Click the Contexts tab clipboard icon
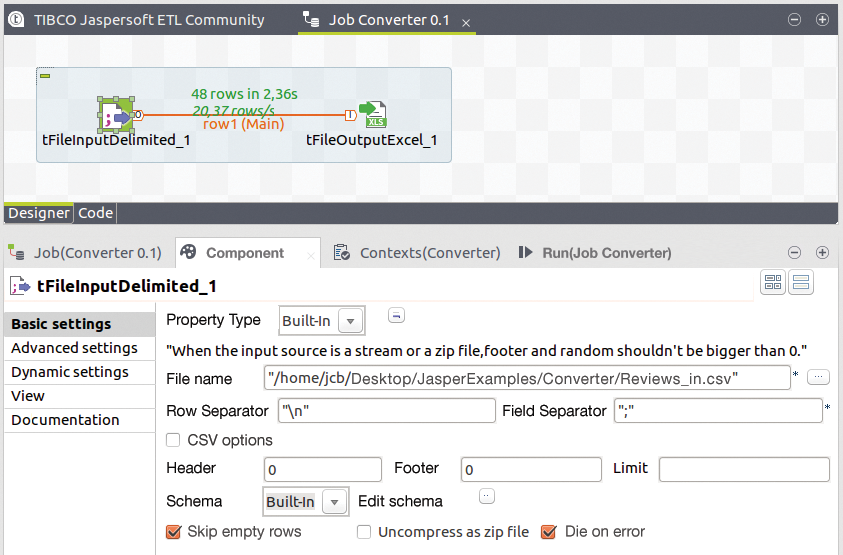Image resolution: width=843 pixels, height=555 pixels. click(x=341, y=252)
